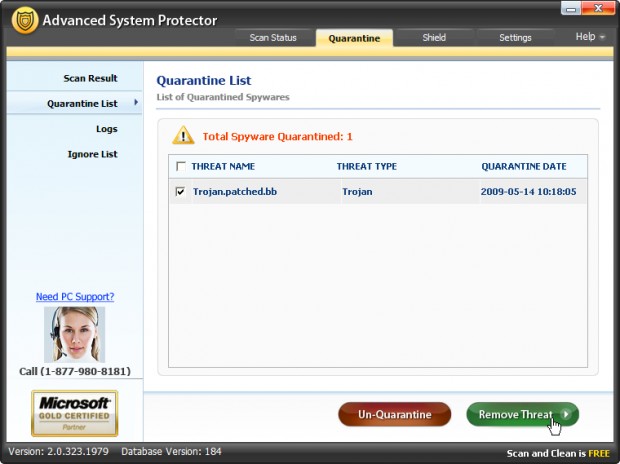The height and width of the screenshot is (464, 620).
Task: Click the yellow warning triangle icon
Action: (183, 135)
